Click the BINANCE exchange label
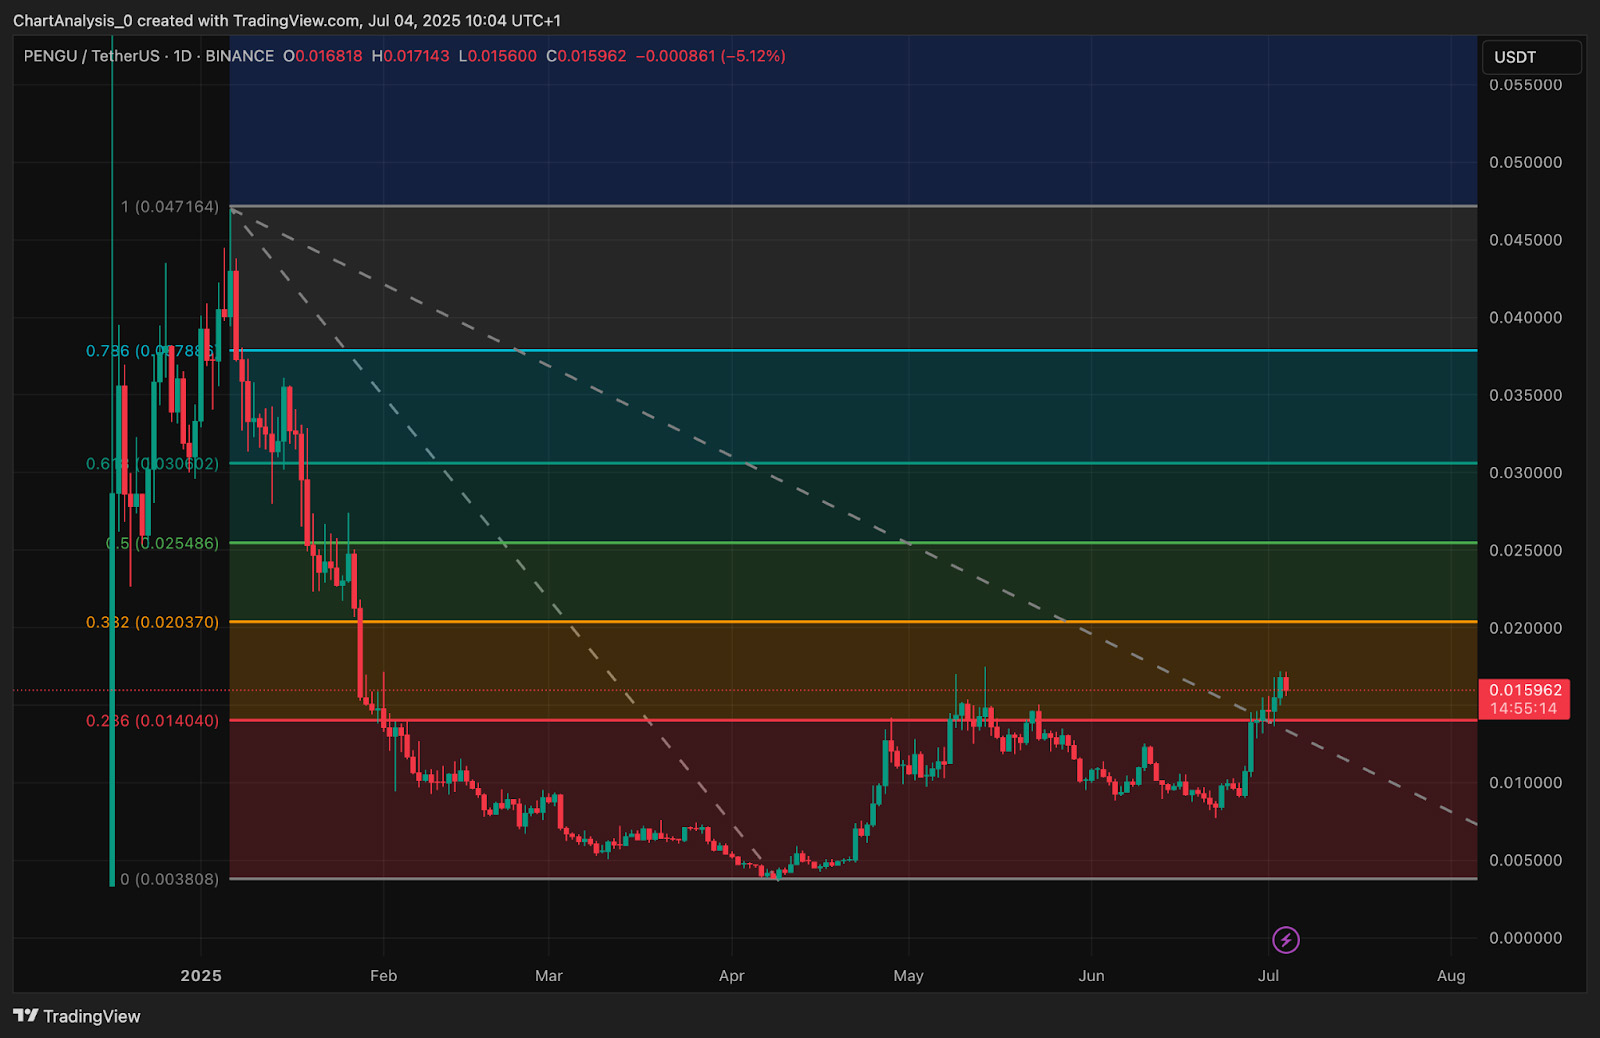The image size is (1600, 1038). point(239,56)
